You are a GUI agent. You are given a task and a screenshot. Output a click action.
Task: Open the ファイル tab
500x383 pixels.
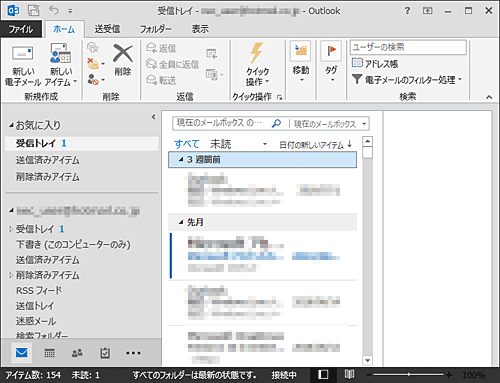tap(21, 29)
